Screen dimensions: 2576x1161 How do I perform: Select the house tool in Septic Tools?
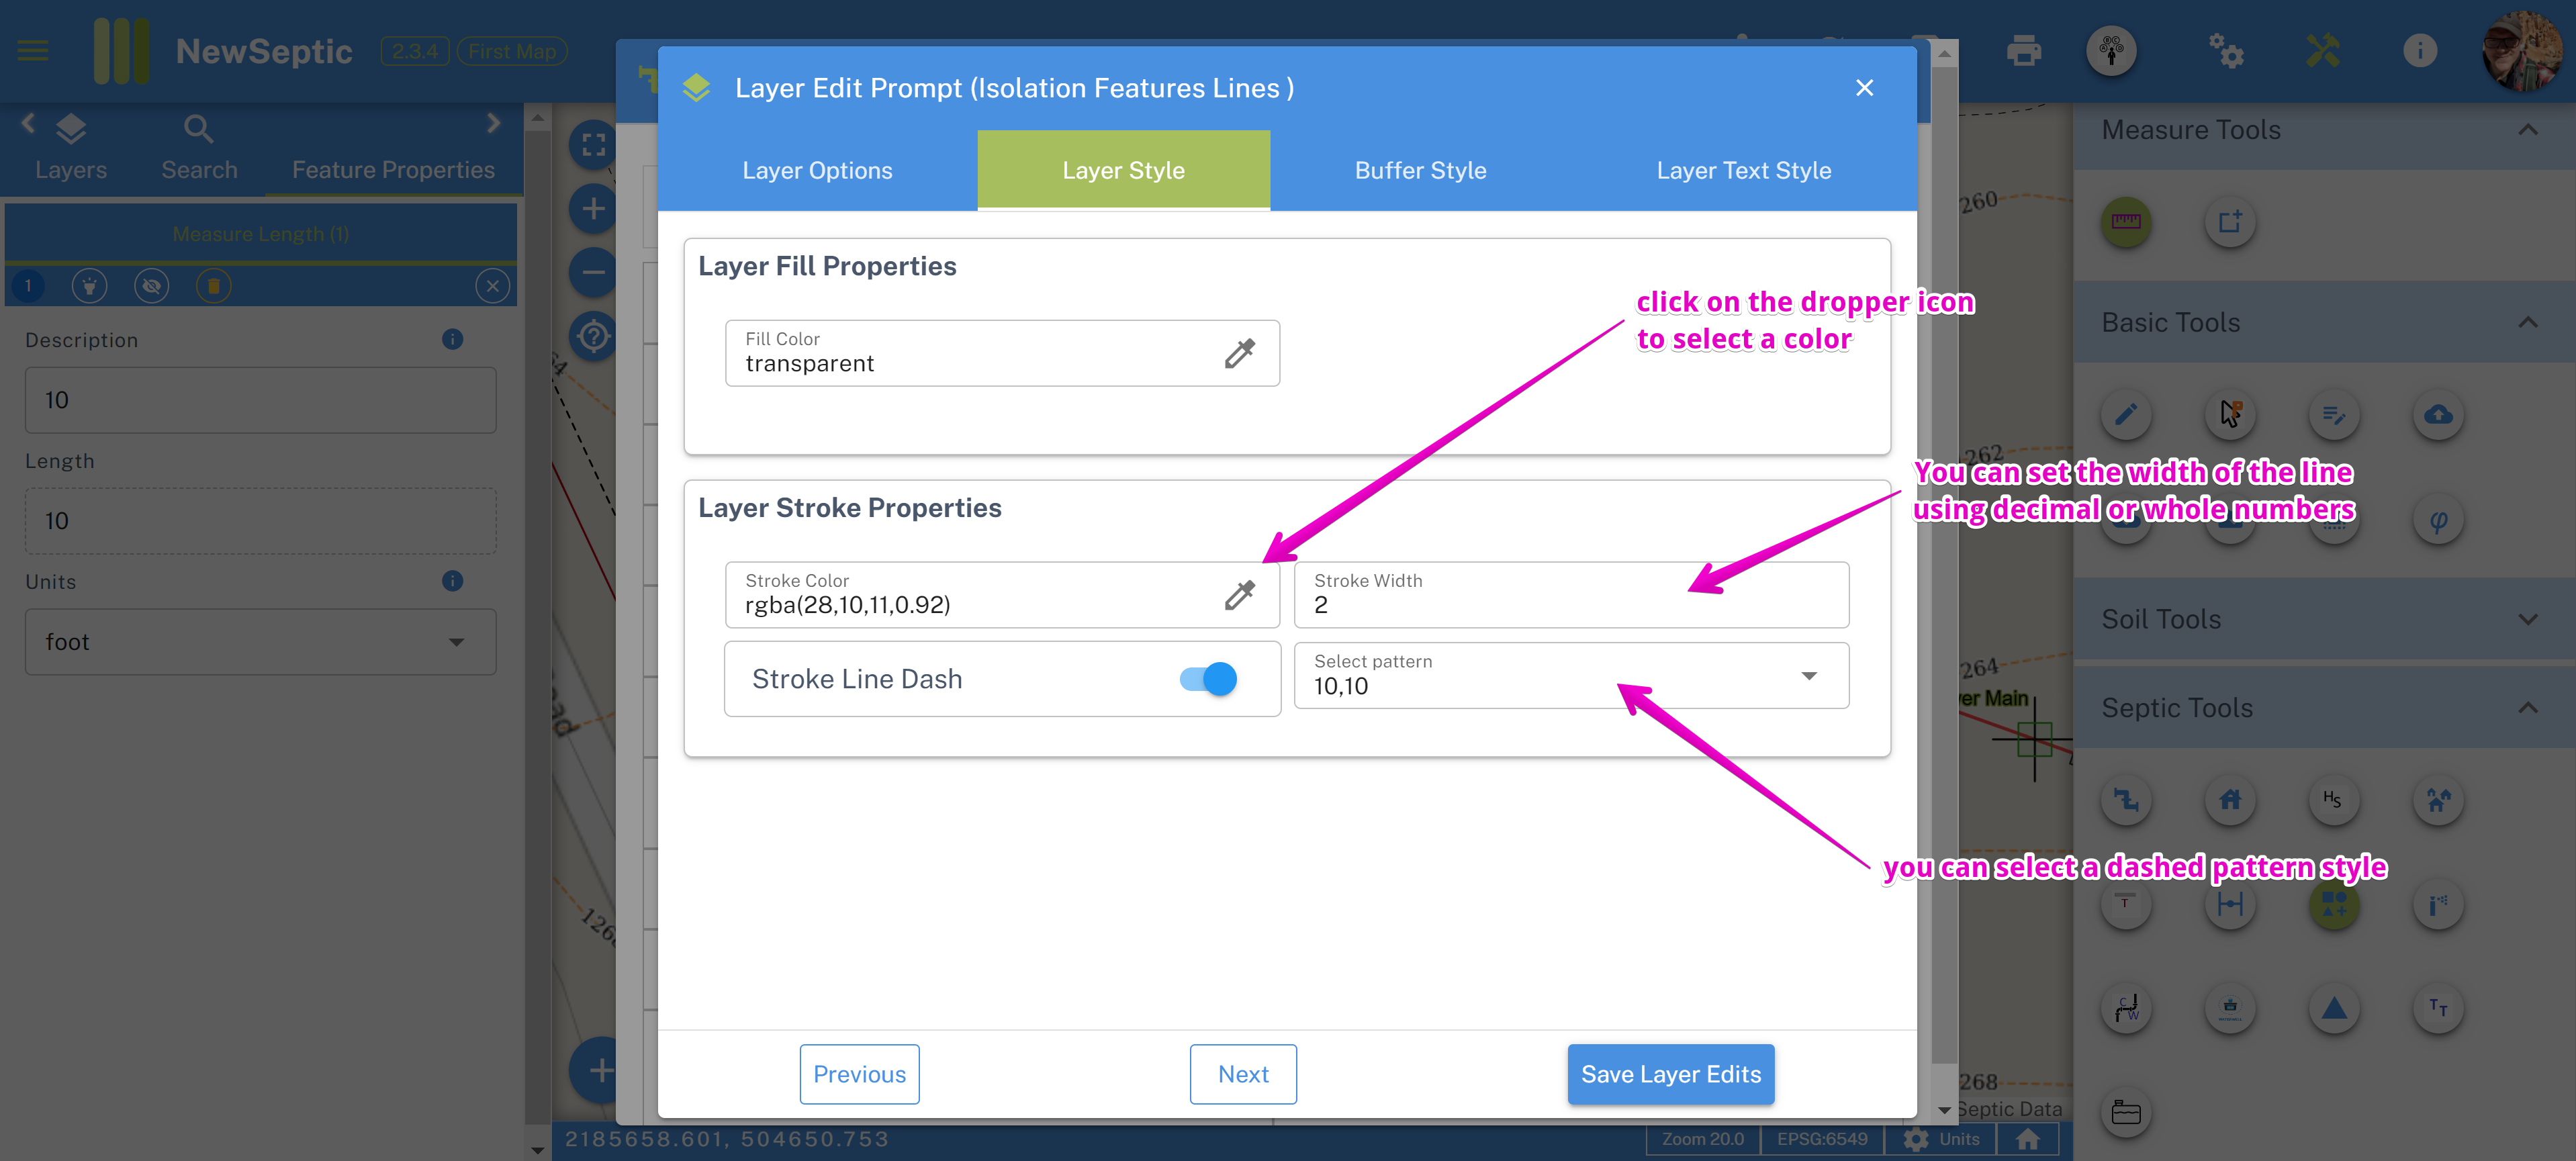coord(2230,799)
